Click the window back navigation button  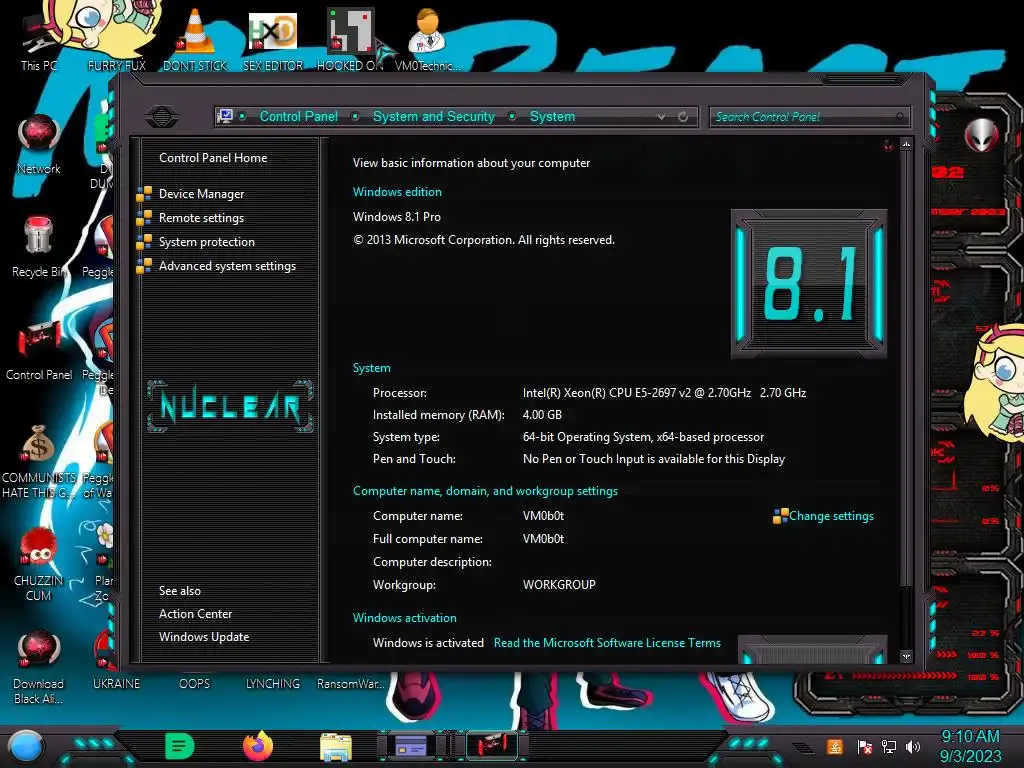click(162, 117)
